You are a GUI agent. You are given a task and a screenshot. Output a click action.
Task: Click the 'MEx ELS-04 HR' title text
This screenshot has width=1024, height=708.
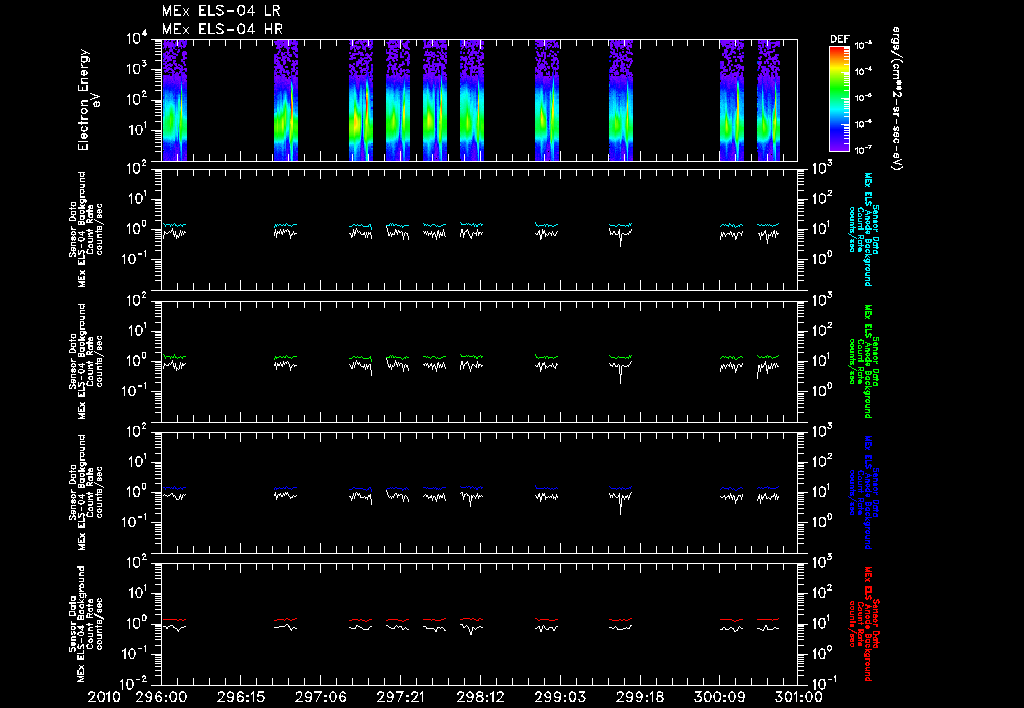tap(222, 29)
